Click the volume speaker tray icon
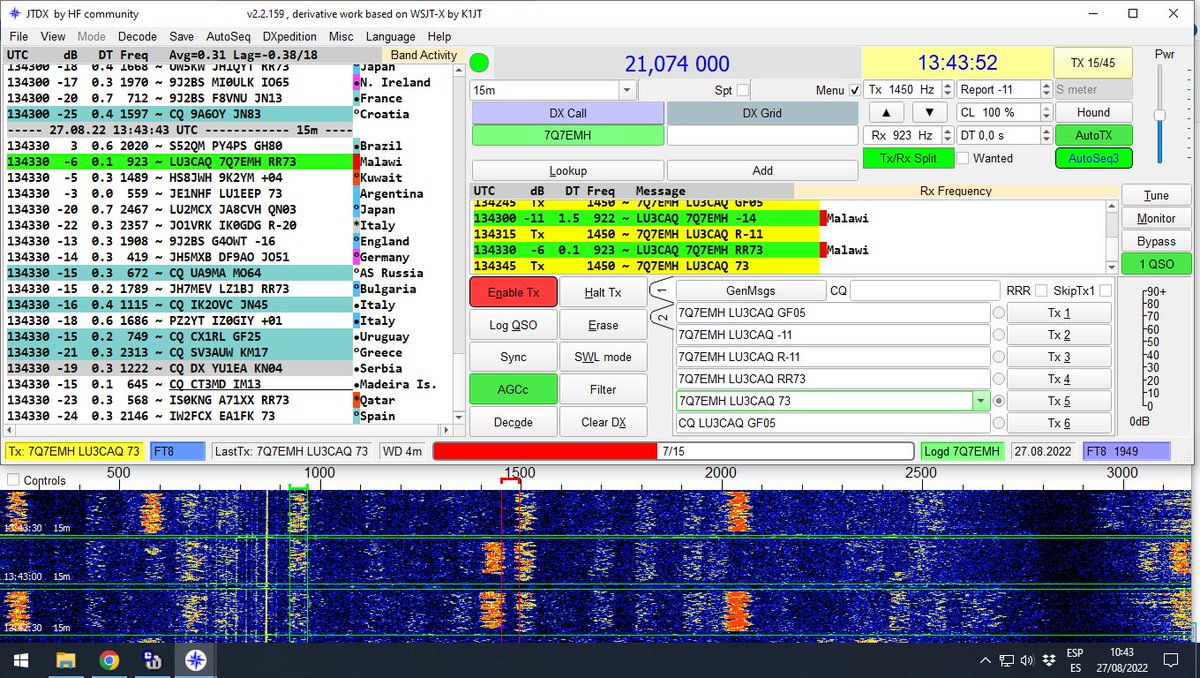The width and height of the screenshot is (1200, 678). point(1027,660)
